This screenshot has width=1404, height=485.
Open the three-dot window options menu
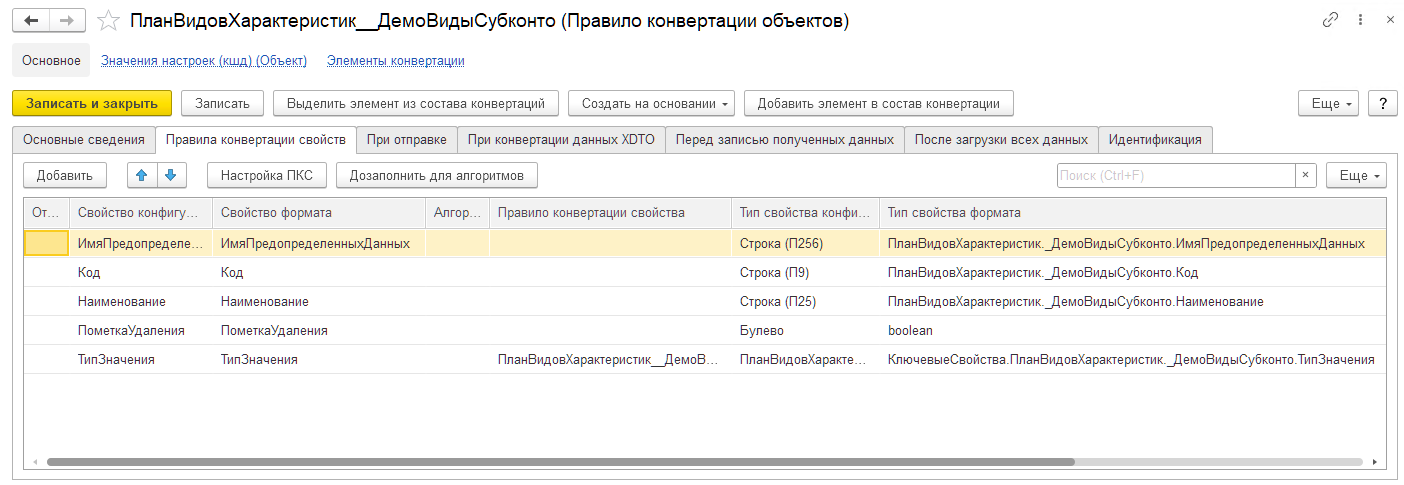[1360, 20]
